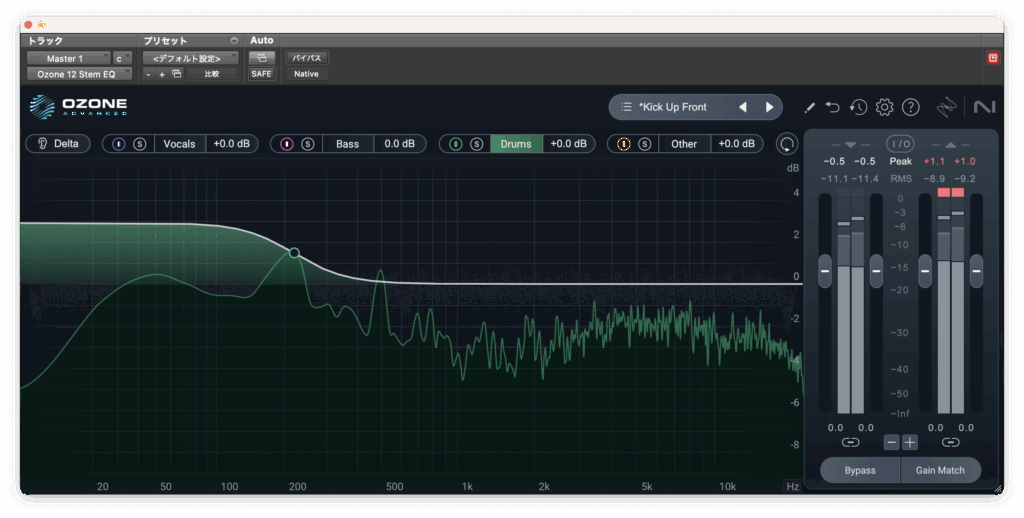Expand the Ozone 12 Stem EQ plugin selector
1024x518 pixels.
click(x=78, y=74)
